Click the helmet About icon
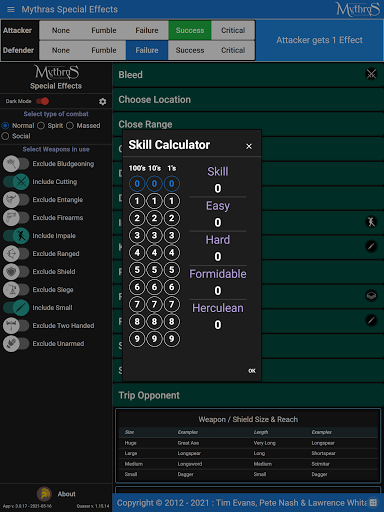384x512 pixels. click(44, 494)
